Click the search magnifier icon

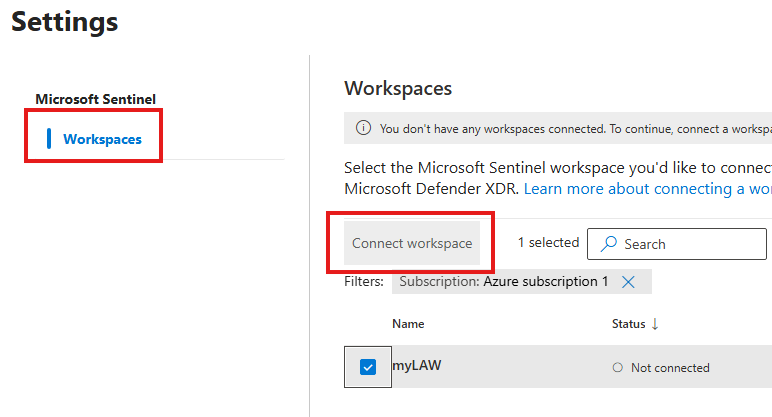coord(609,243)
